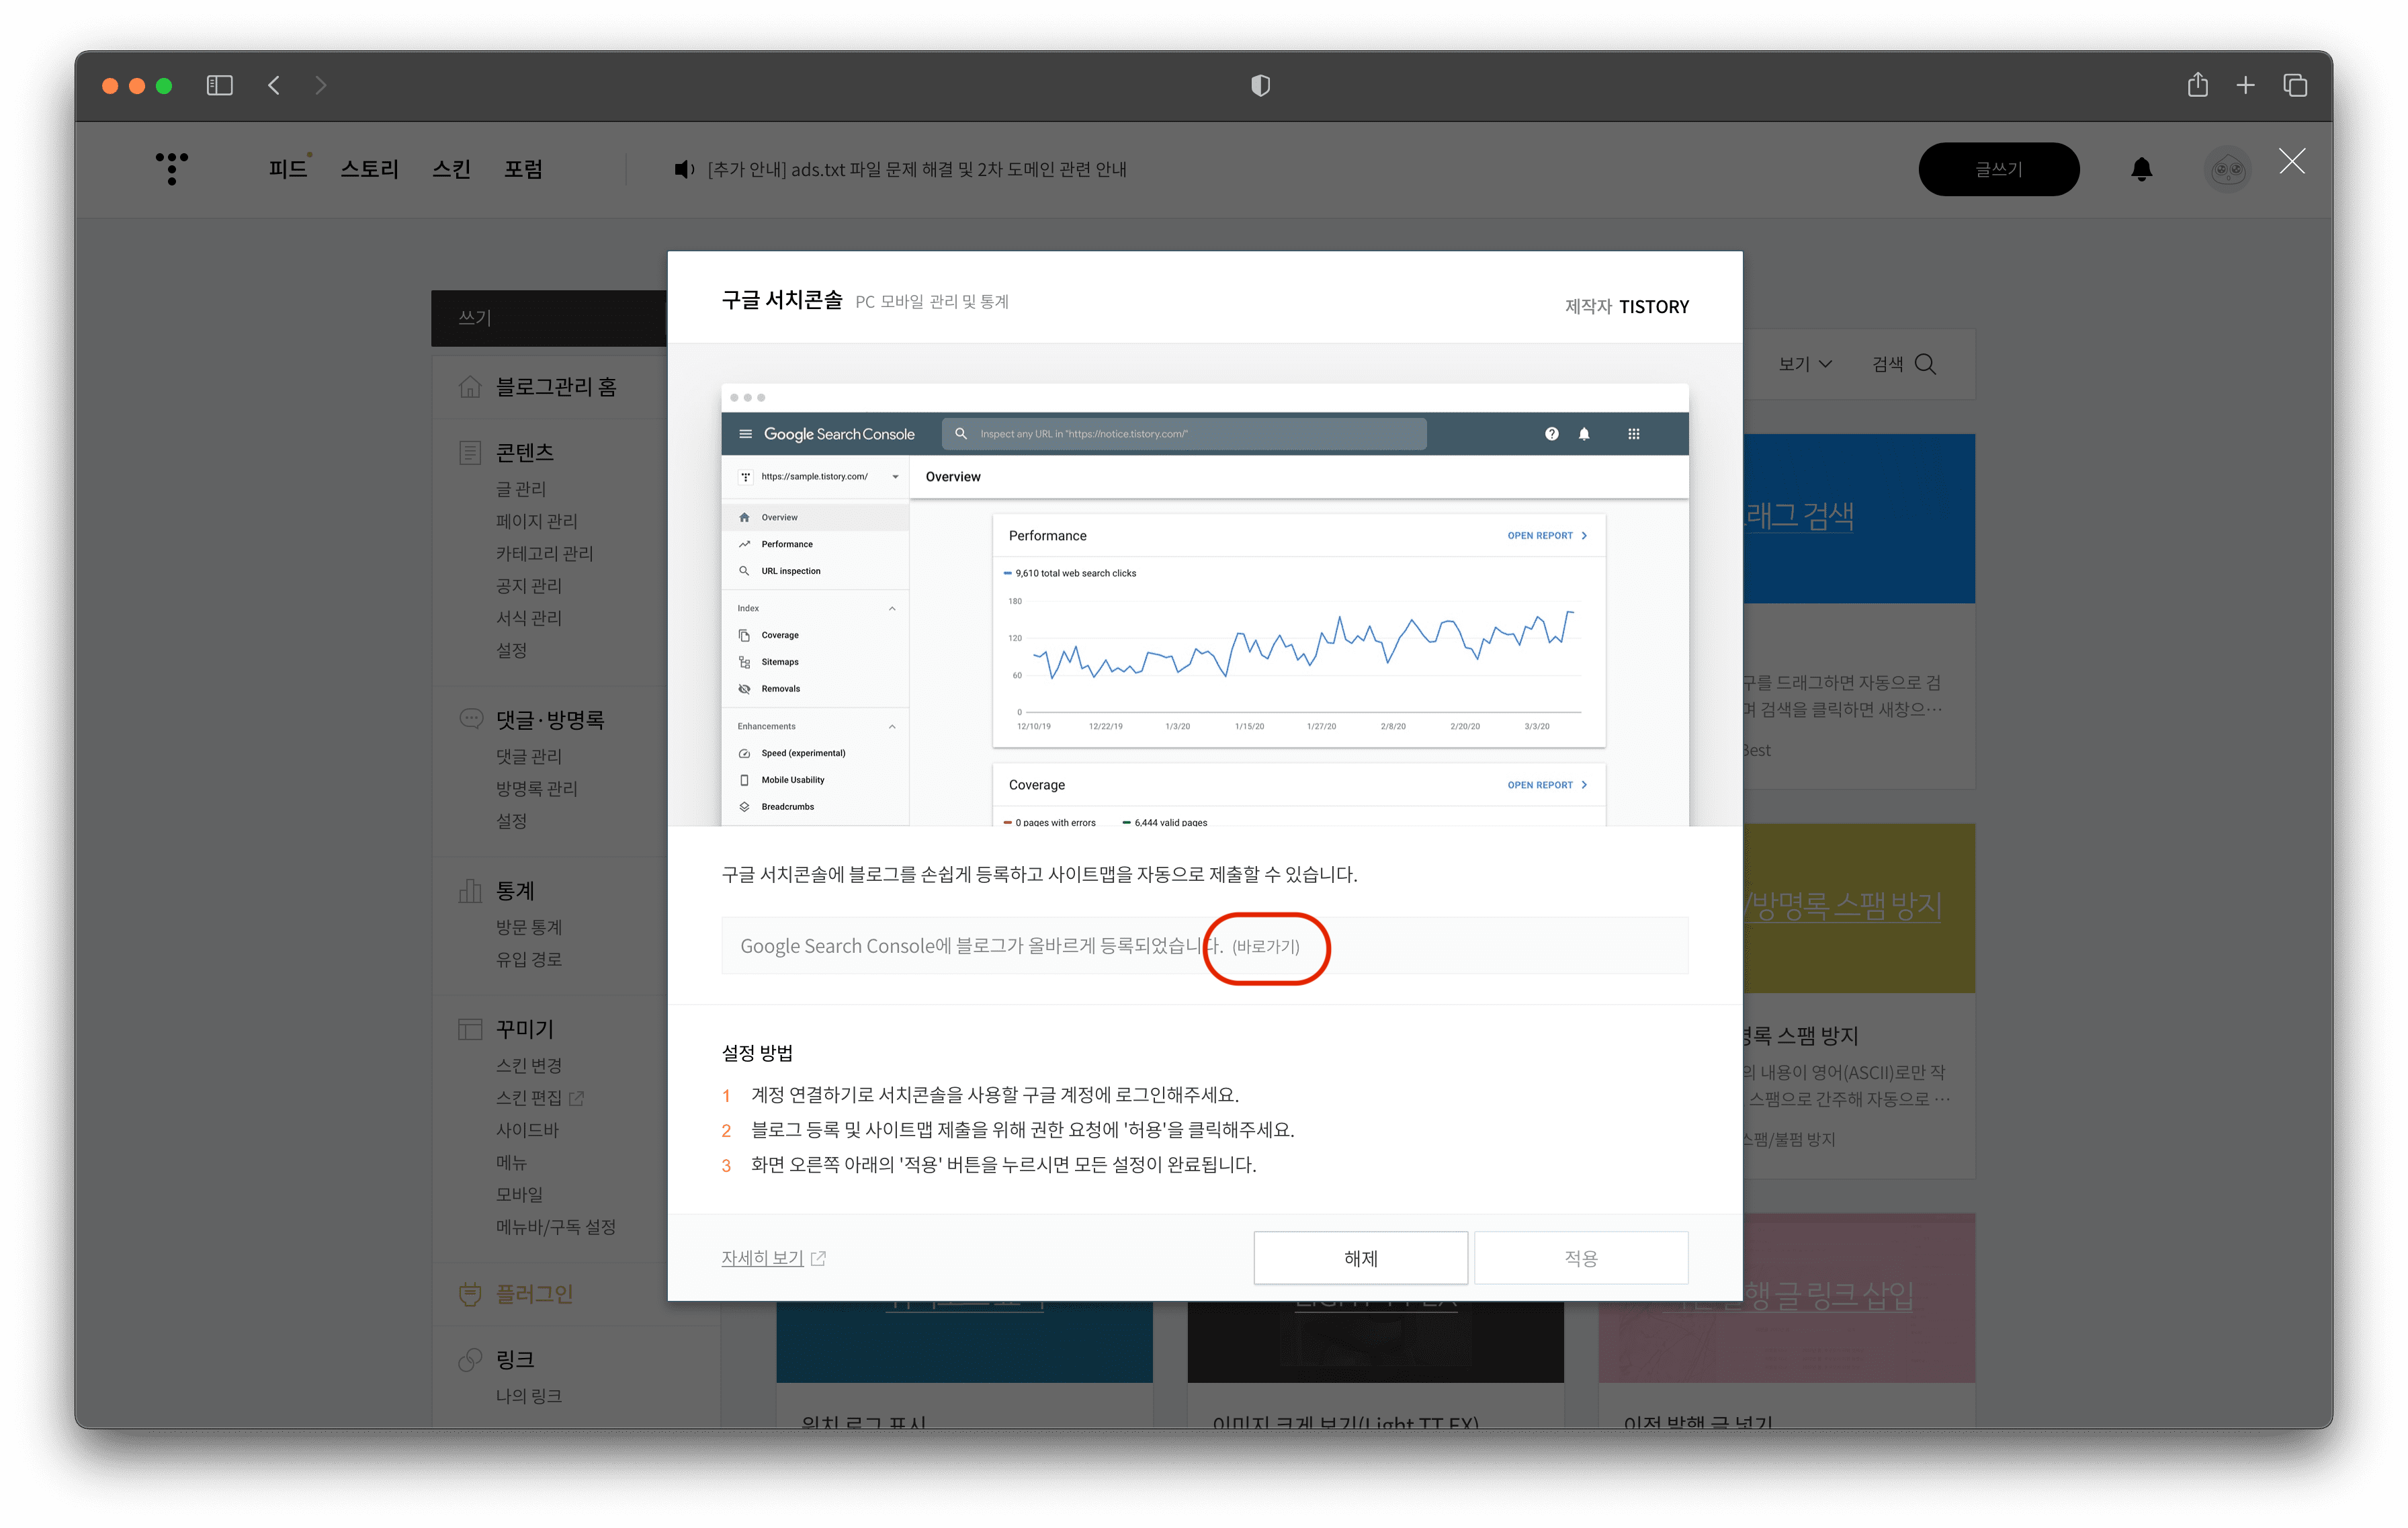The width and height of the screenshot is (2408, 1528).
Task: Open 메뉴 under 꾸미기
Action: tap(511, 1162)
